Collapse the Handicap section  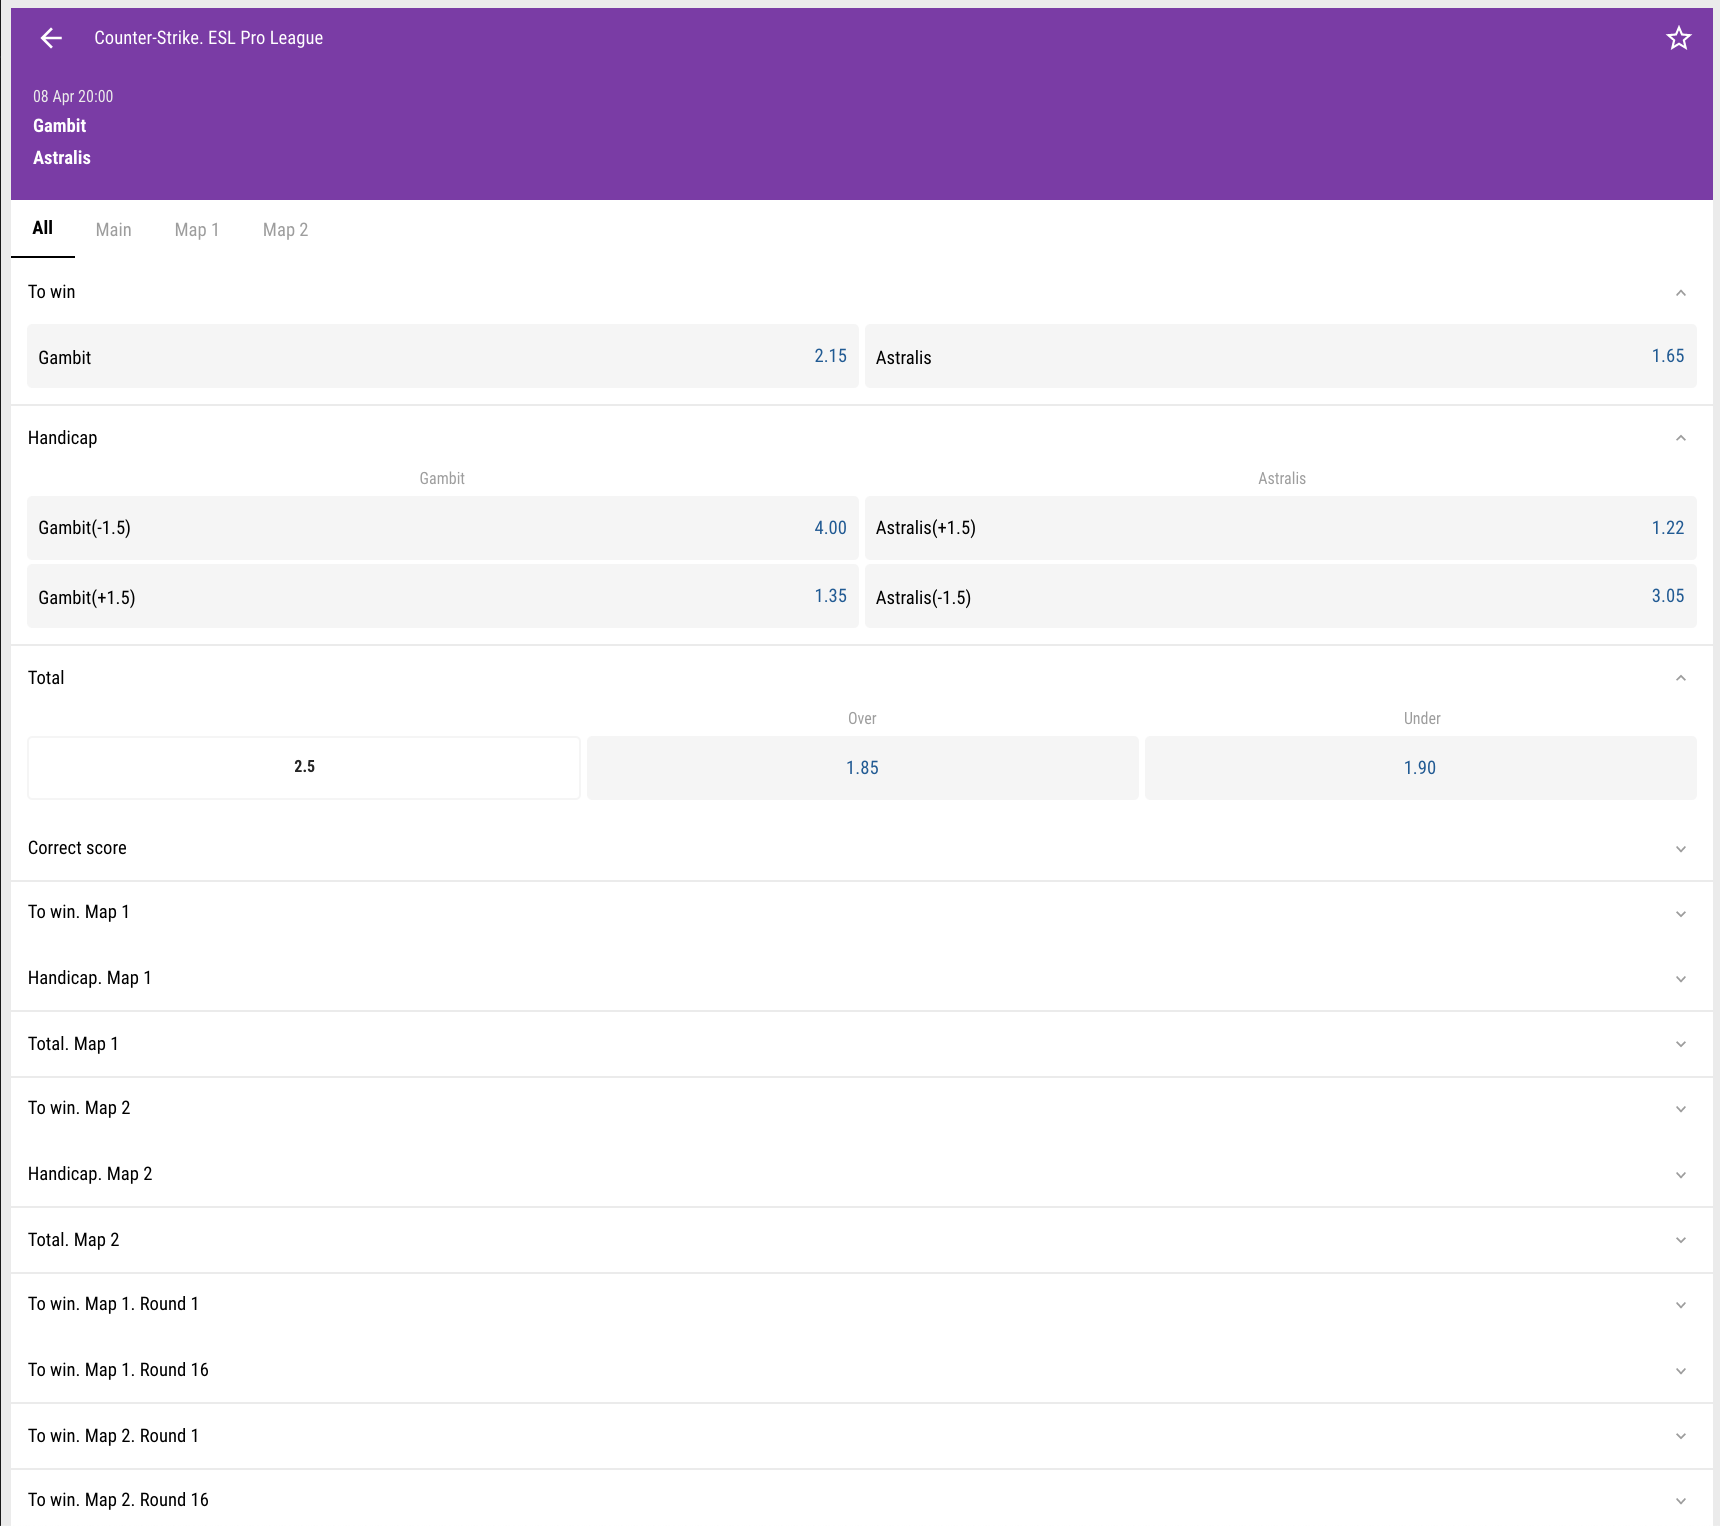click(861, 438)
